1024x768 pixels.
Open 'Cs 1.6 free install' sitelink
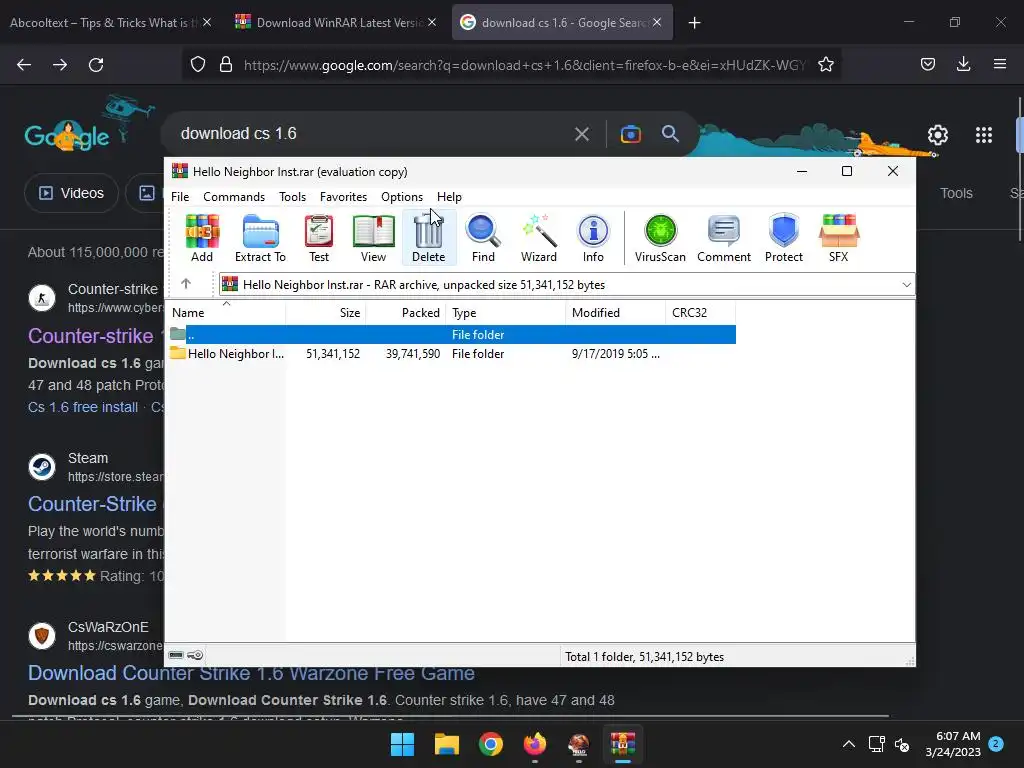83,407
